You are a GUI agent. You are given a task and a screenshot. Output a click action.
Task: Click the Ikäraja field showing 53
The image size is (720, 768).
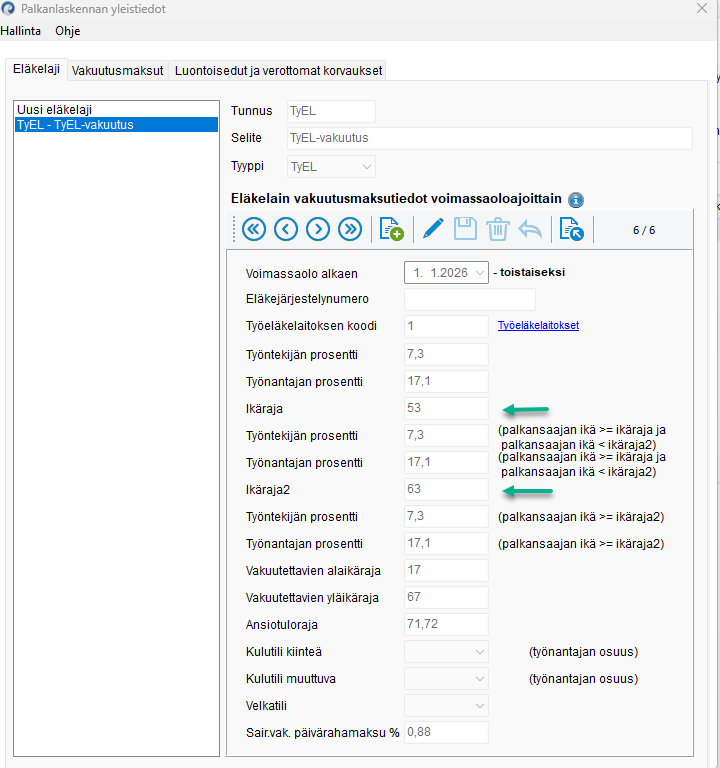pyautogui.click(x=446, y=408)
